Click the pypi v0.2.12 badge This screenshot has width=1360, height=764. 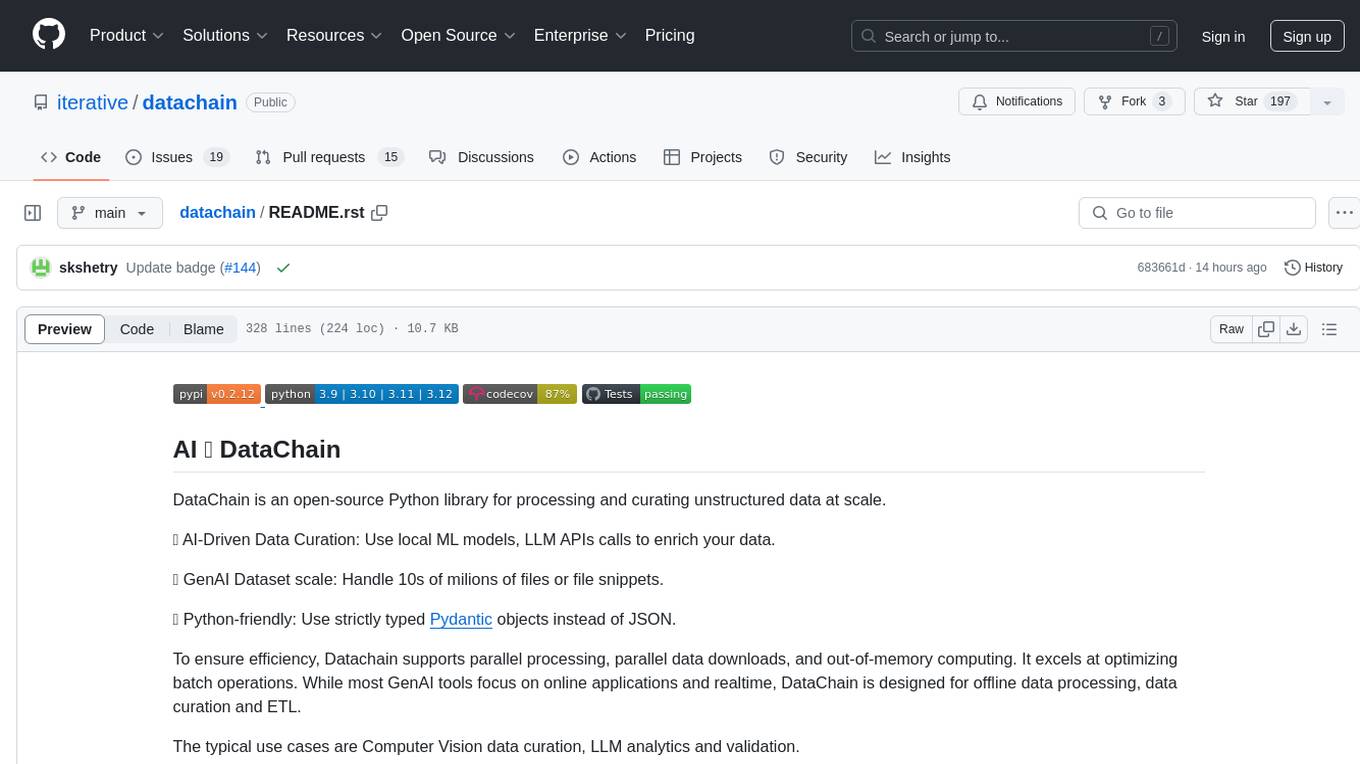pyautogui.click(x=217, y=394)
